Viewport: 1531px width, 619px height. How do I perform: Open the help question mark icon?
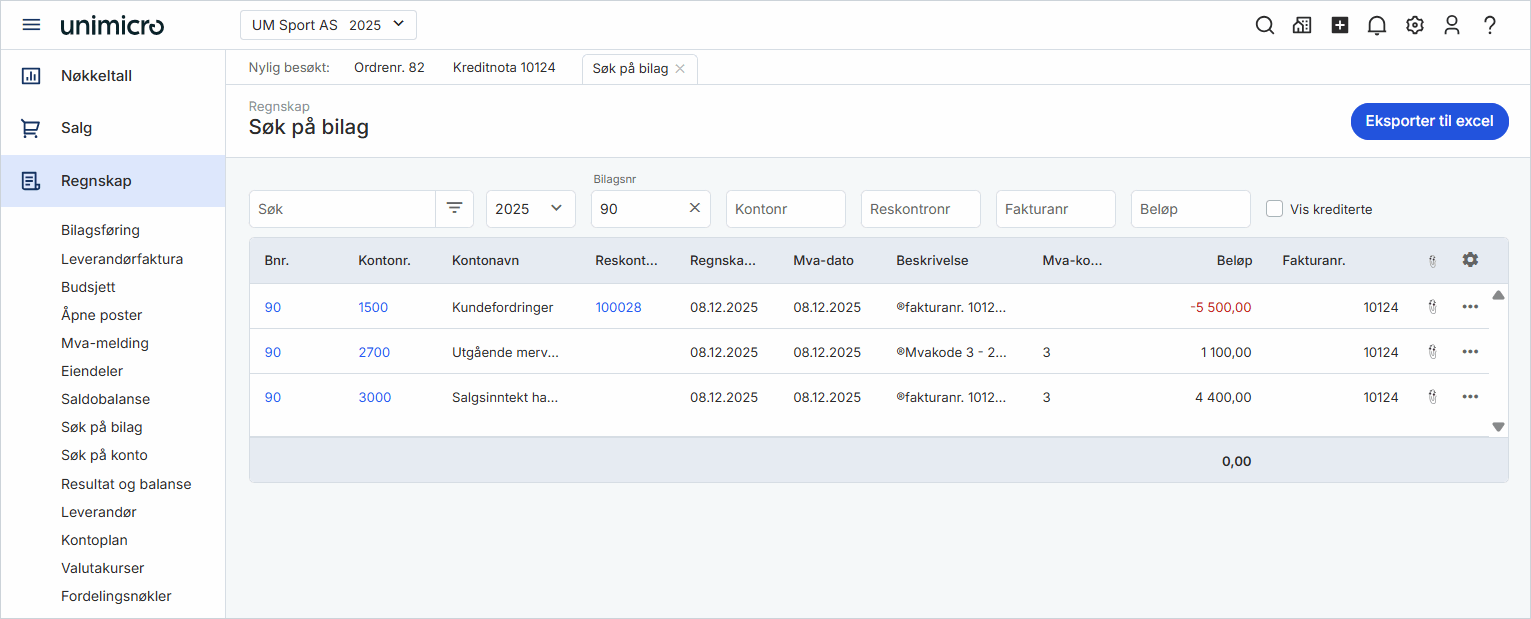coord(1490,26)
